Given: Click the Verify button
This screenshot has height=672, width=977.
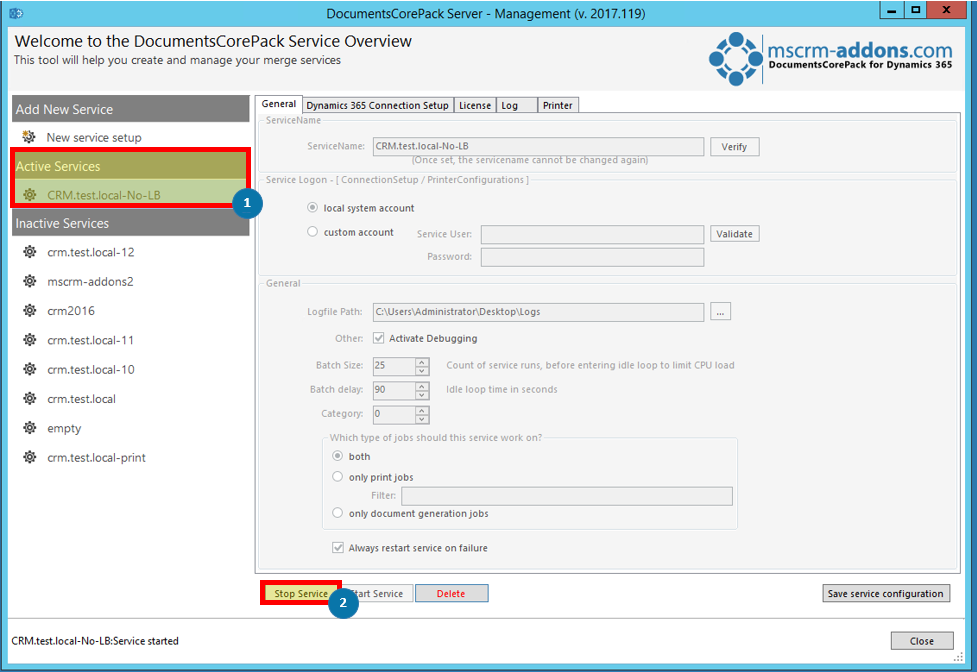Looking at the screenshot, I should point(734,146).
